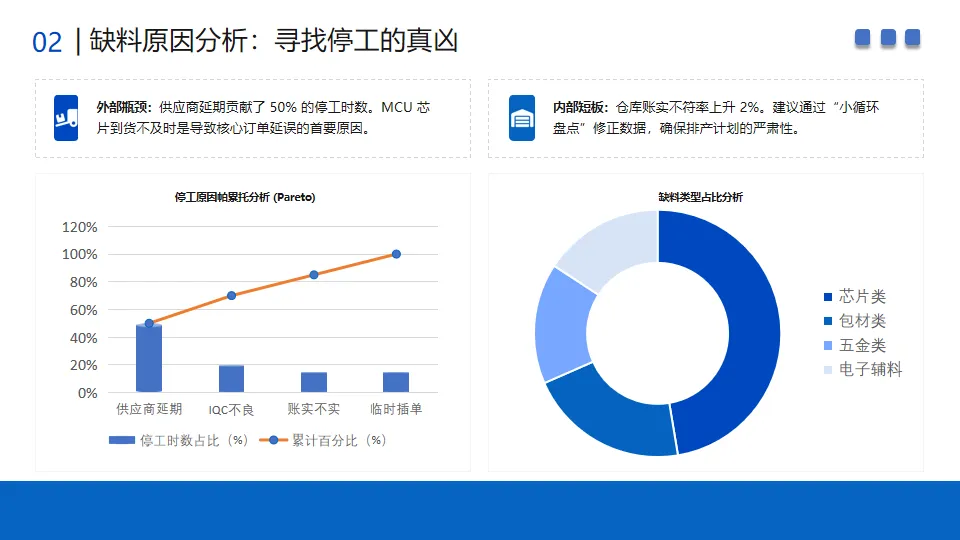960x540 pixels.
Task: Click the 100% y-axis label
Action: tap(80, 255)
